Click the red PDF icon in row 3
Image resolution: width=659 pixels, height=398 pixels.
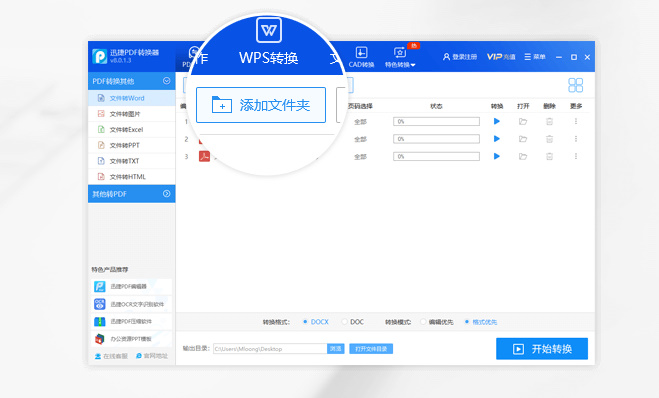click(x=204, y=156)
